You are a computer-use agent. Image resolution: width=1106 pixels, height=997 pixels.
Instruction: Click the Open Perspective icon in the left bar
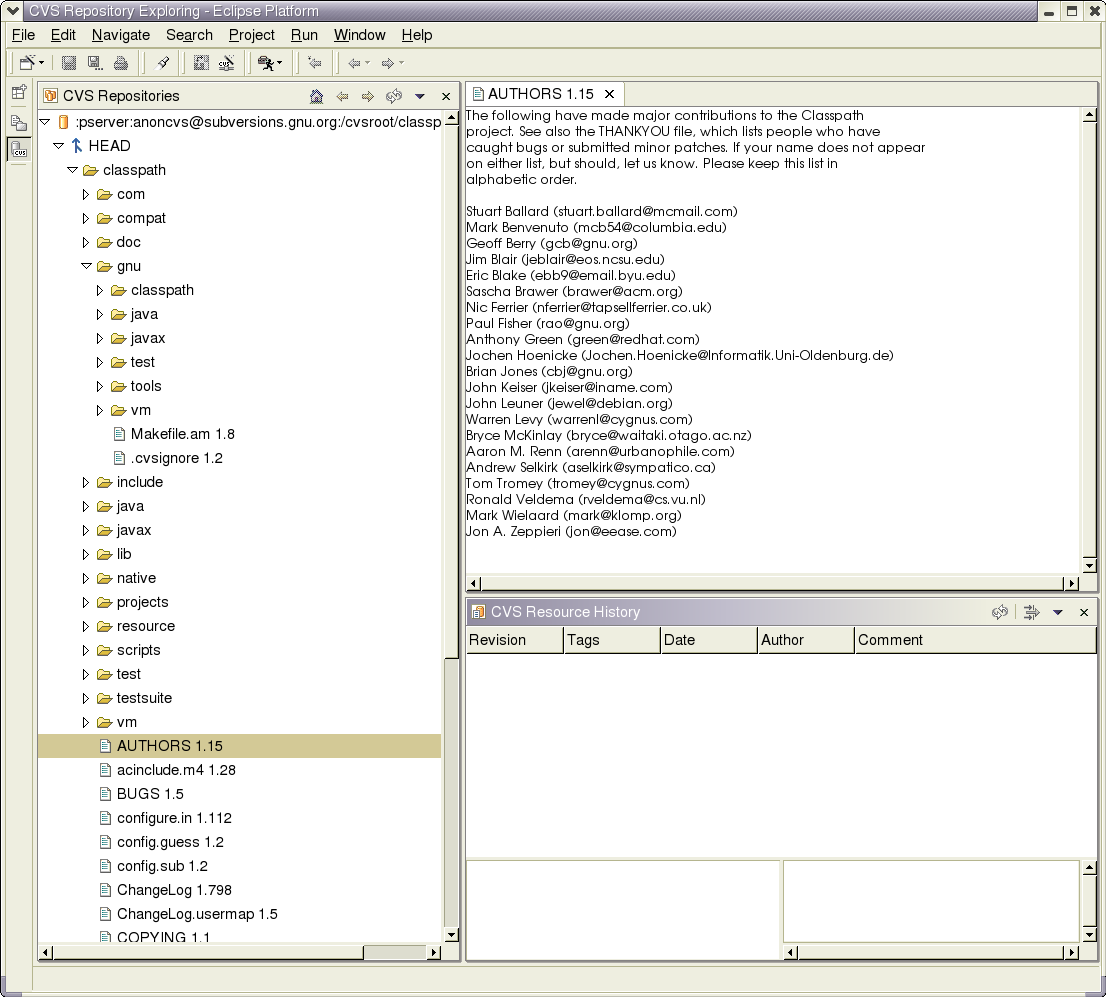point(19,92)
